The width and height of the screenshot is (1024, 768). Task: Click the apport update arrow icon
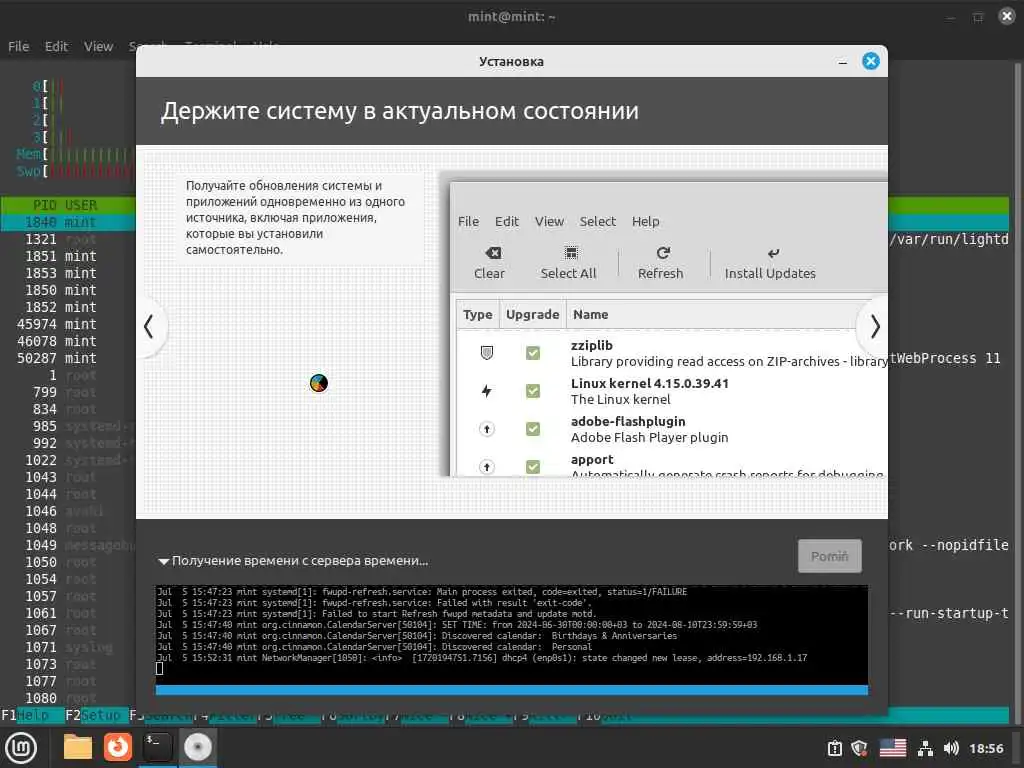(487, 466)
